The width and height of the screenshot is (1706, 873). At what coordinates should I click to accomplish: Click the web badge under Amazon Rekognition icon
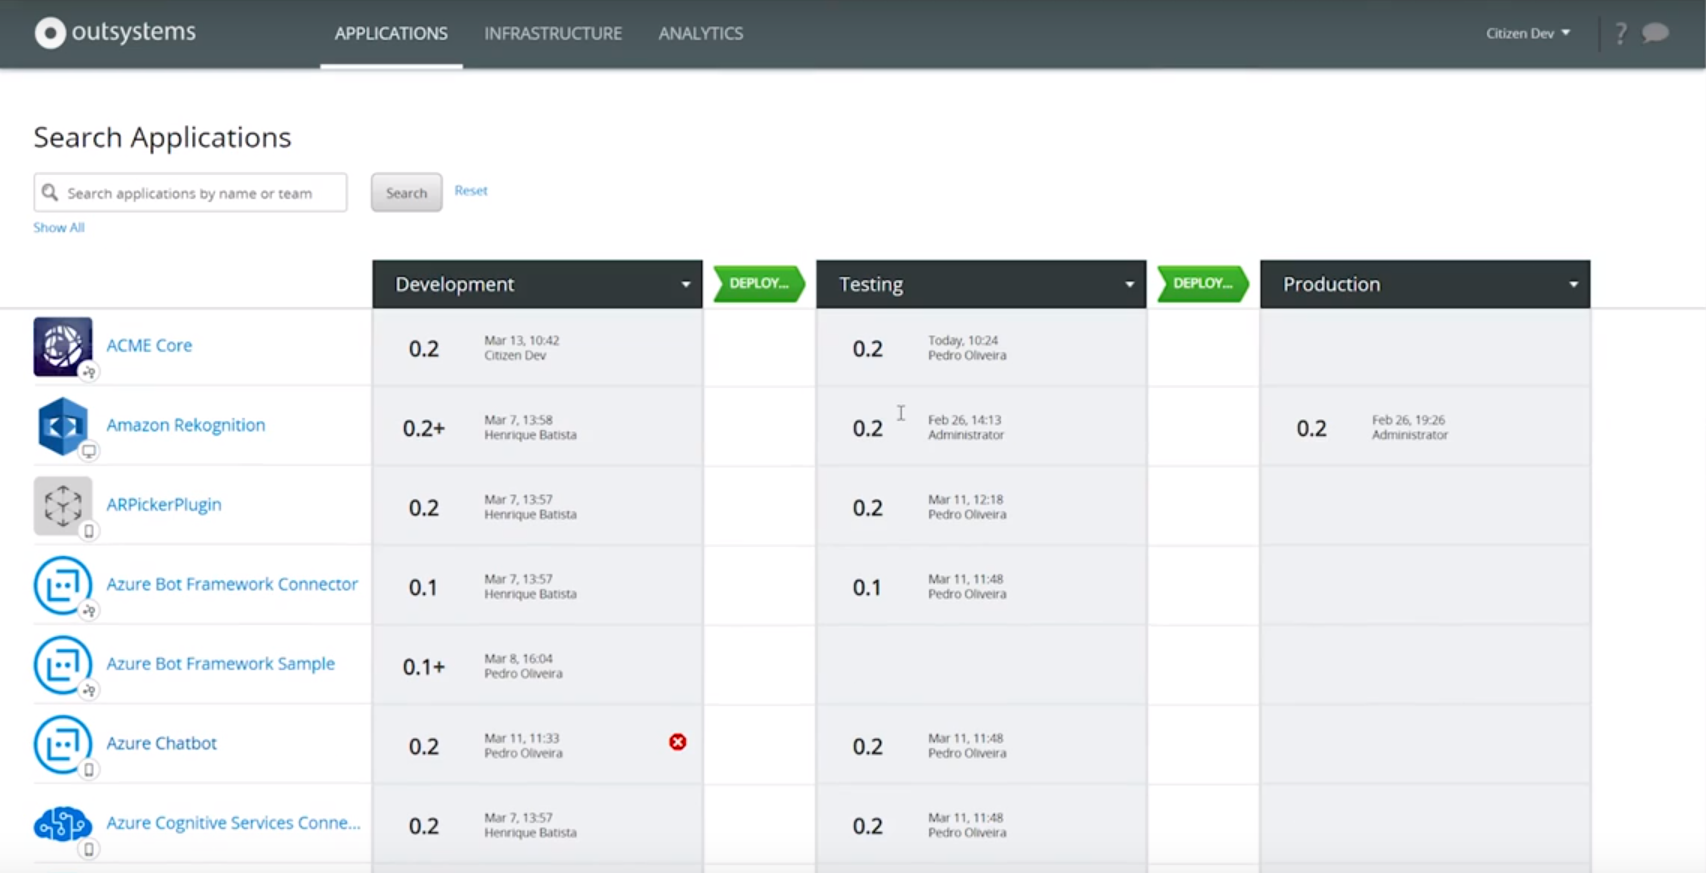coord(89,451)
